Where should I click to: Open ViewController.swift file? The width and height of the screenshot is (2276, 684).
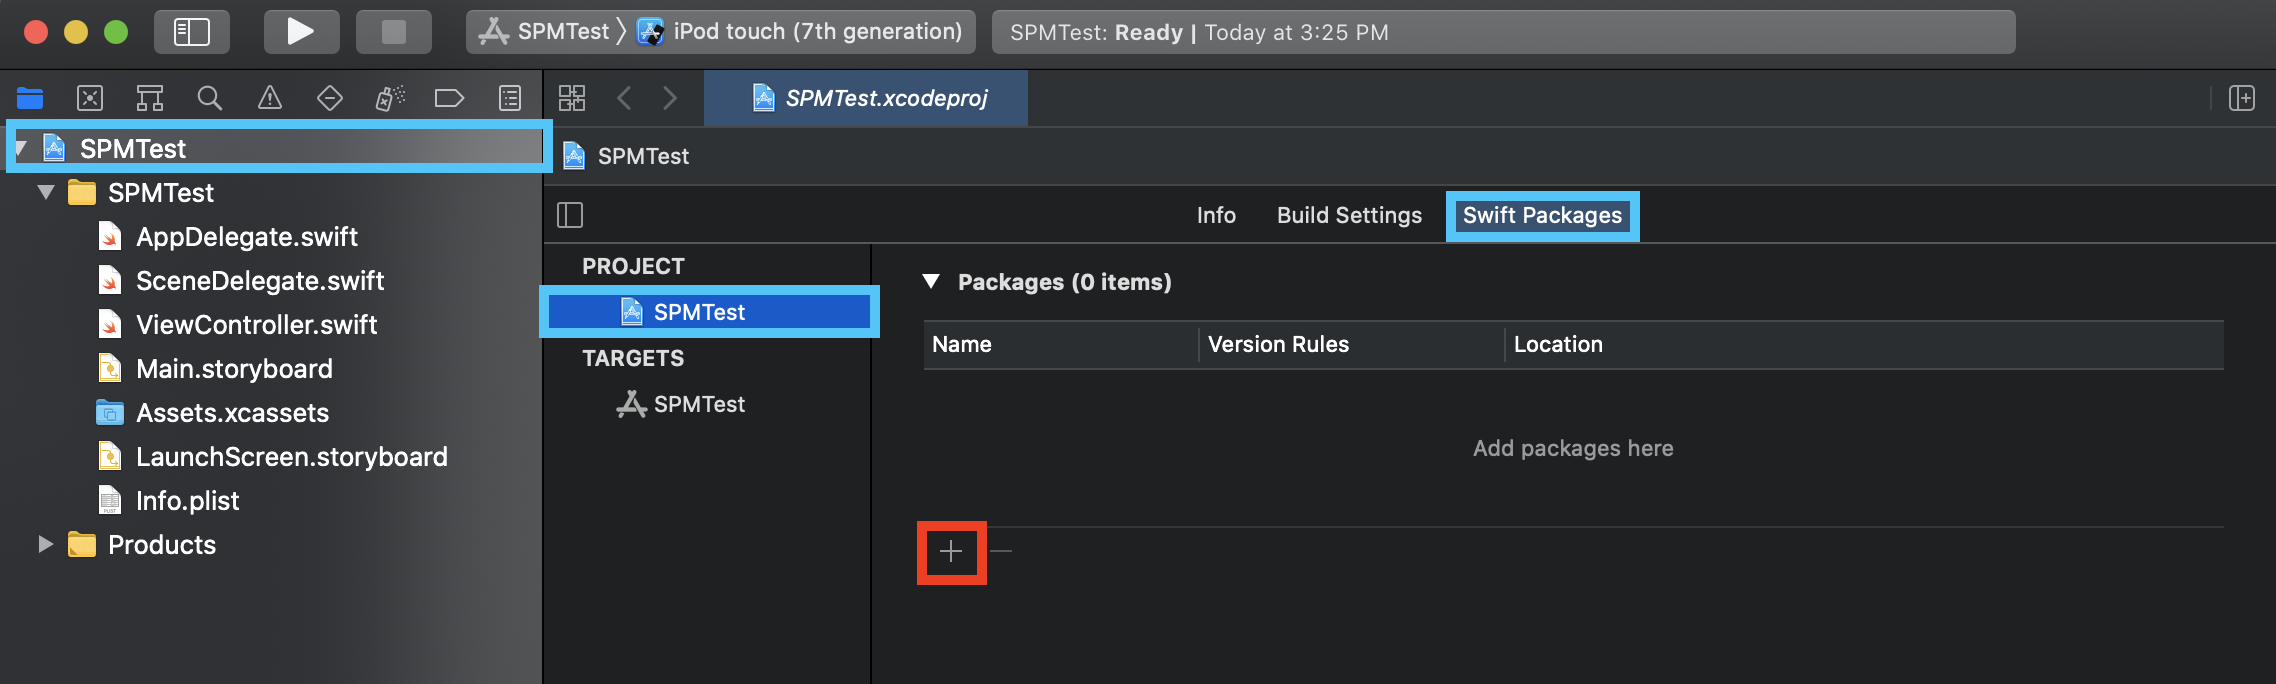(256, 324)
